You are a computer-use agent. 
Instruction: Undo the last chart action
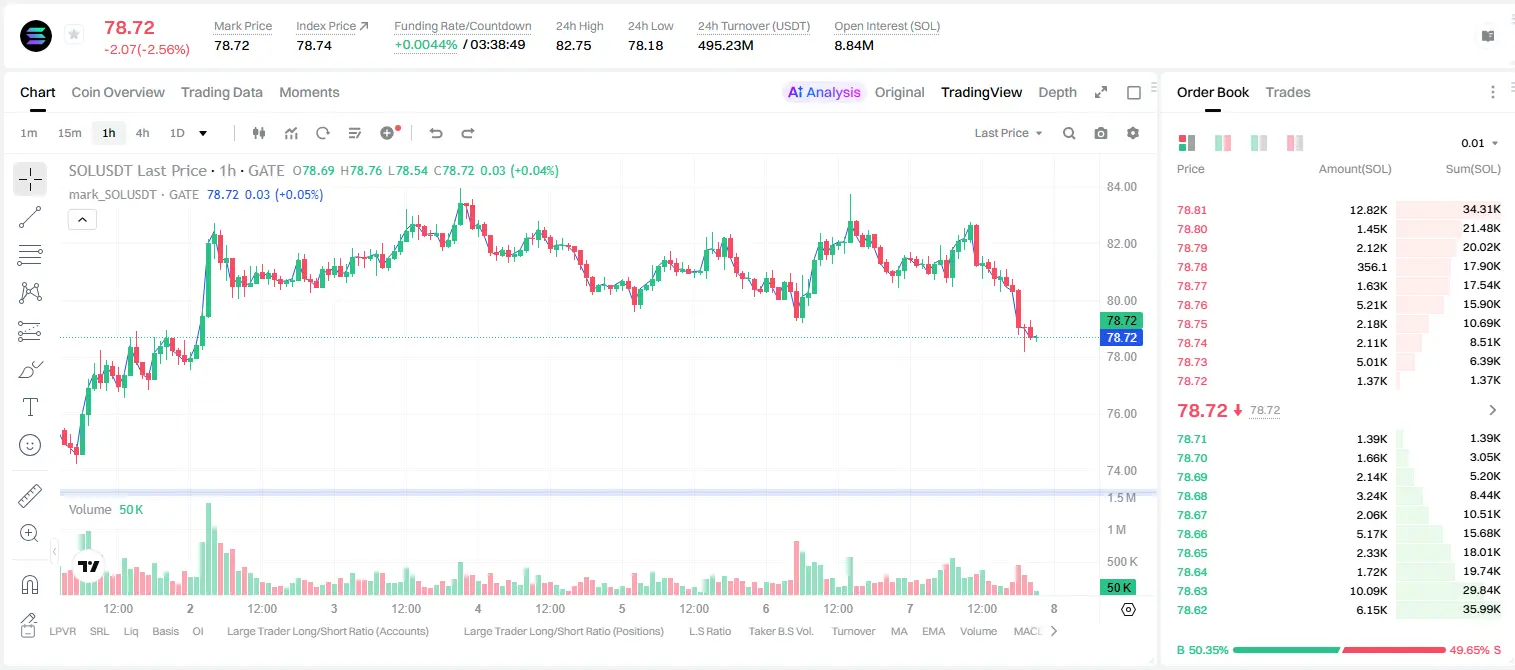pyautogui.click(x=435, y=133)
